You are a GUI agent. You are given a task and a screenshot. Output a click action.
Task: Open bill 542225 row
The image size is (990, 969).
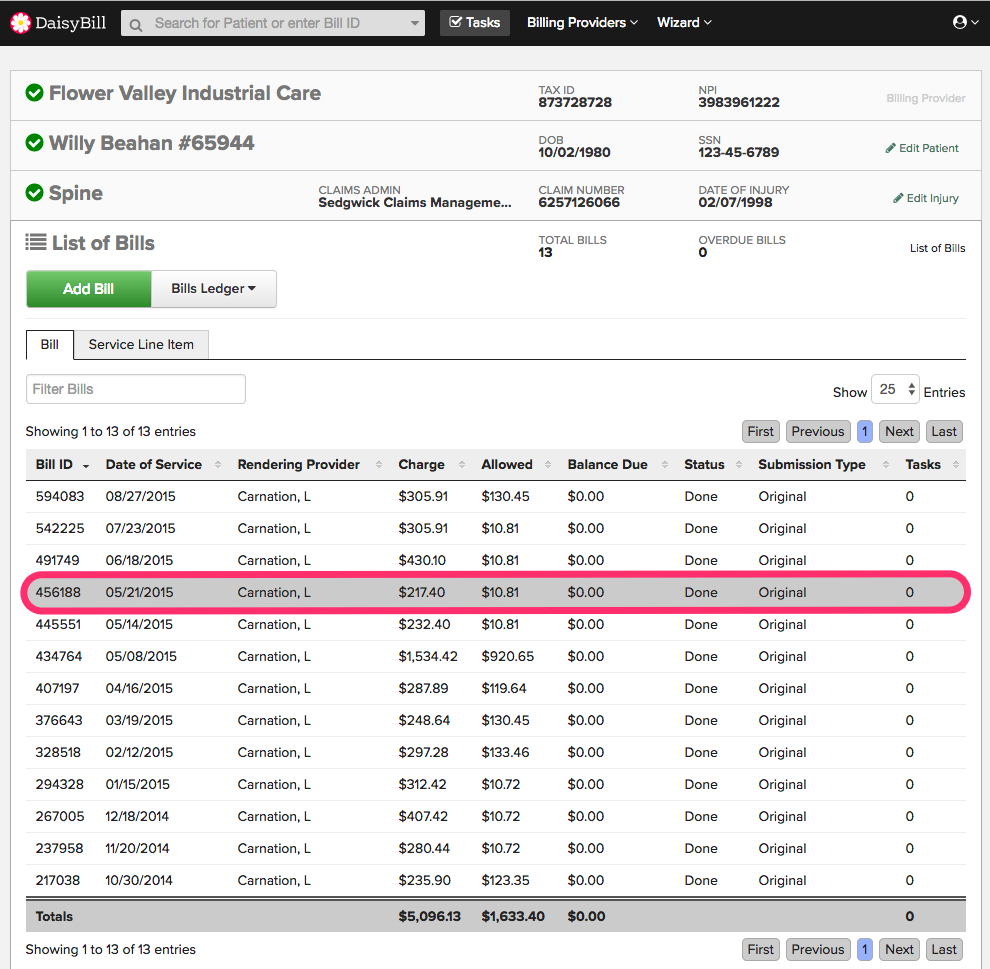(x=496, y=528)
